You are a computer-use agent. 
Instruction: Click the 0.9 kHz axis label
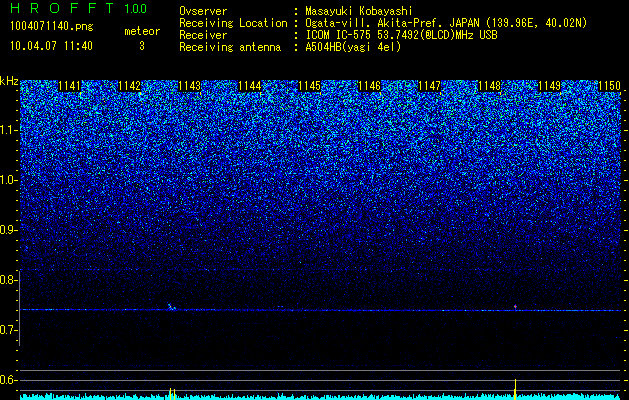coord(7,230)
